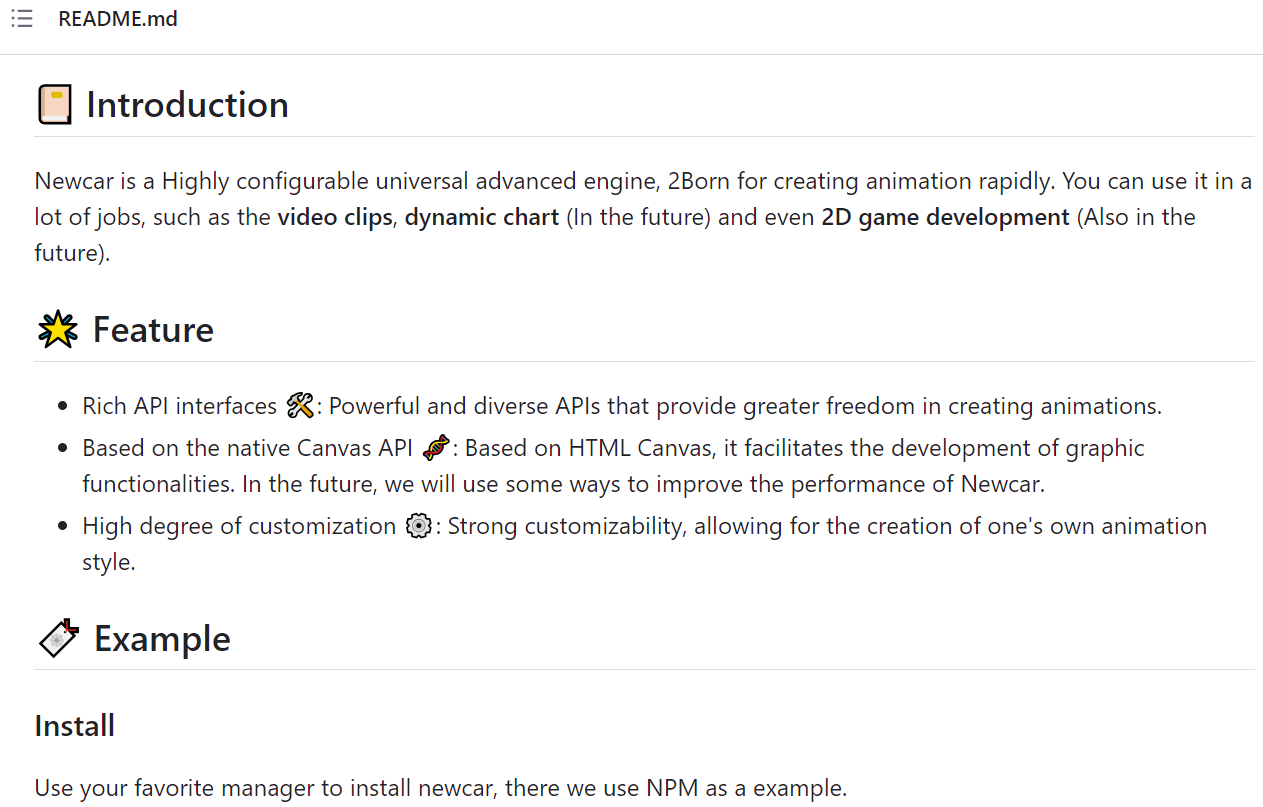Screen dimensions: 1263x807
Task: Select the Install subheading
Action: point(75,725)
